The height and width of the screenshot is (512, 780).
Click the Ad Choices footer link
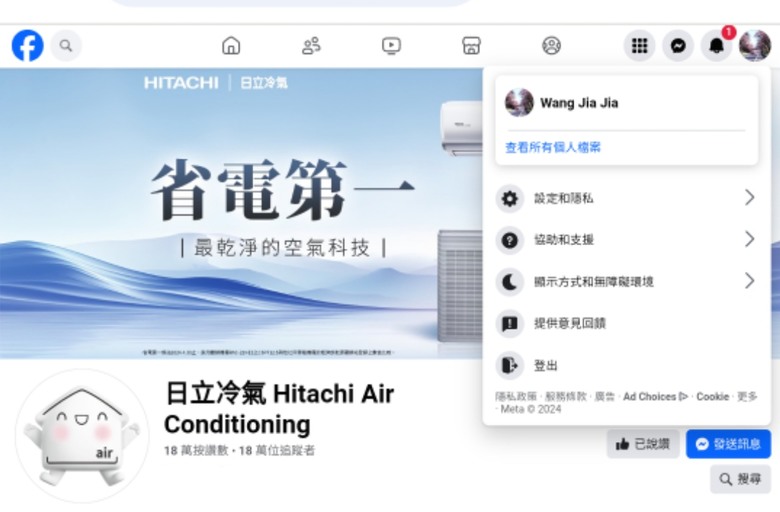(x=655, y=397)
